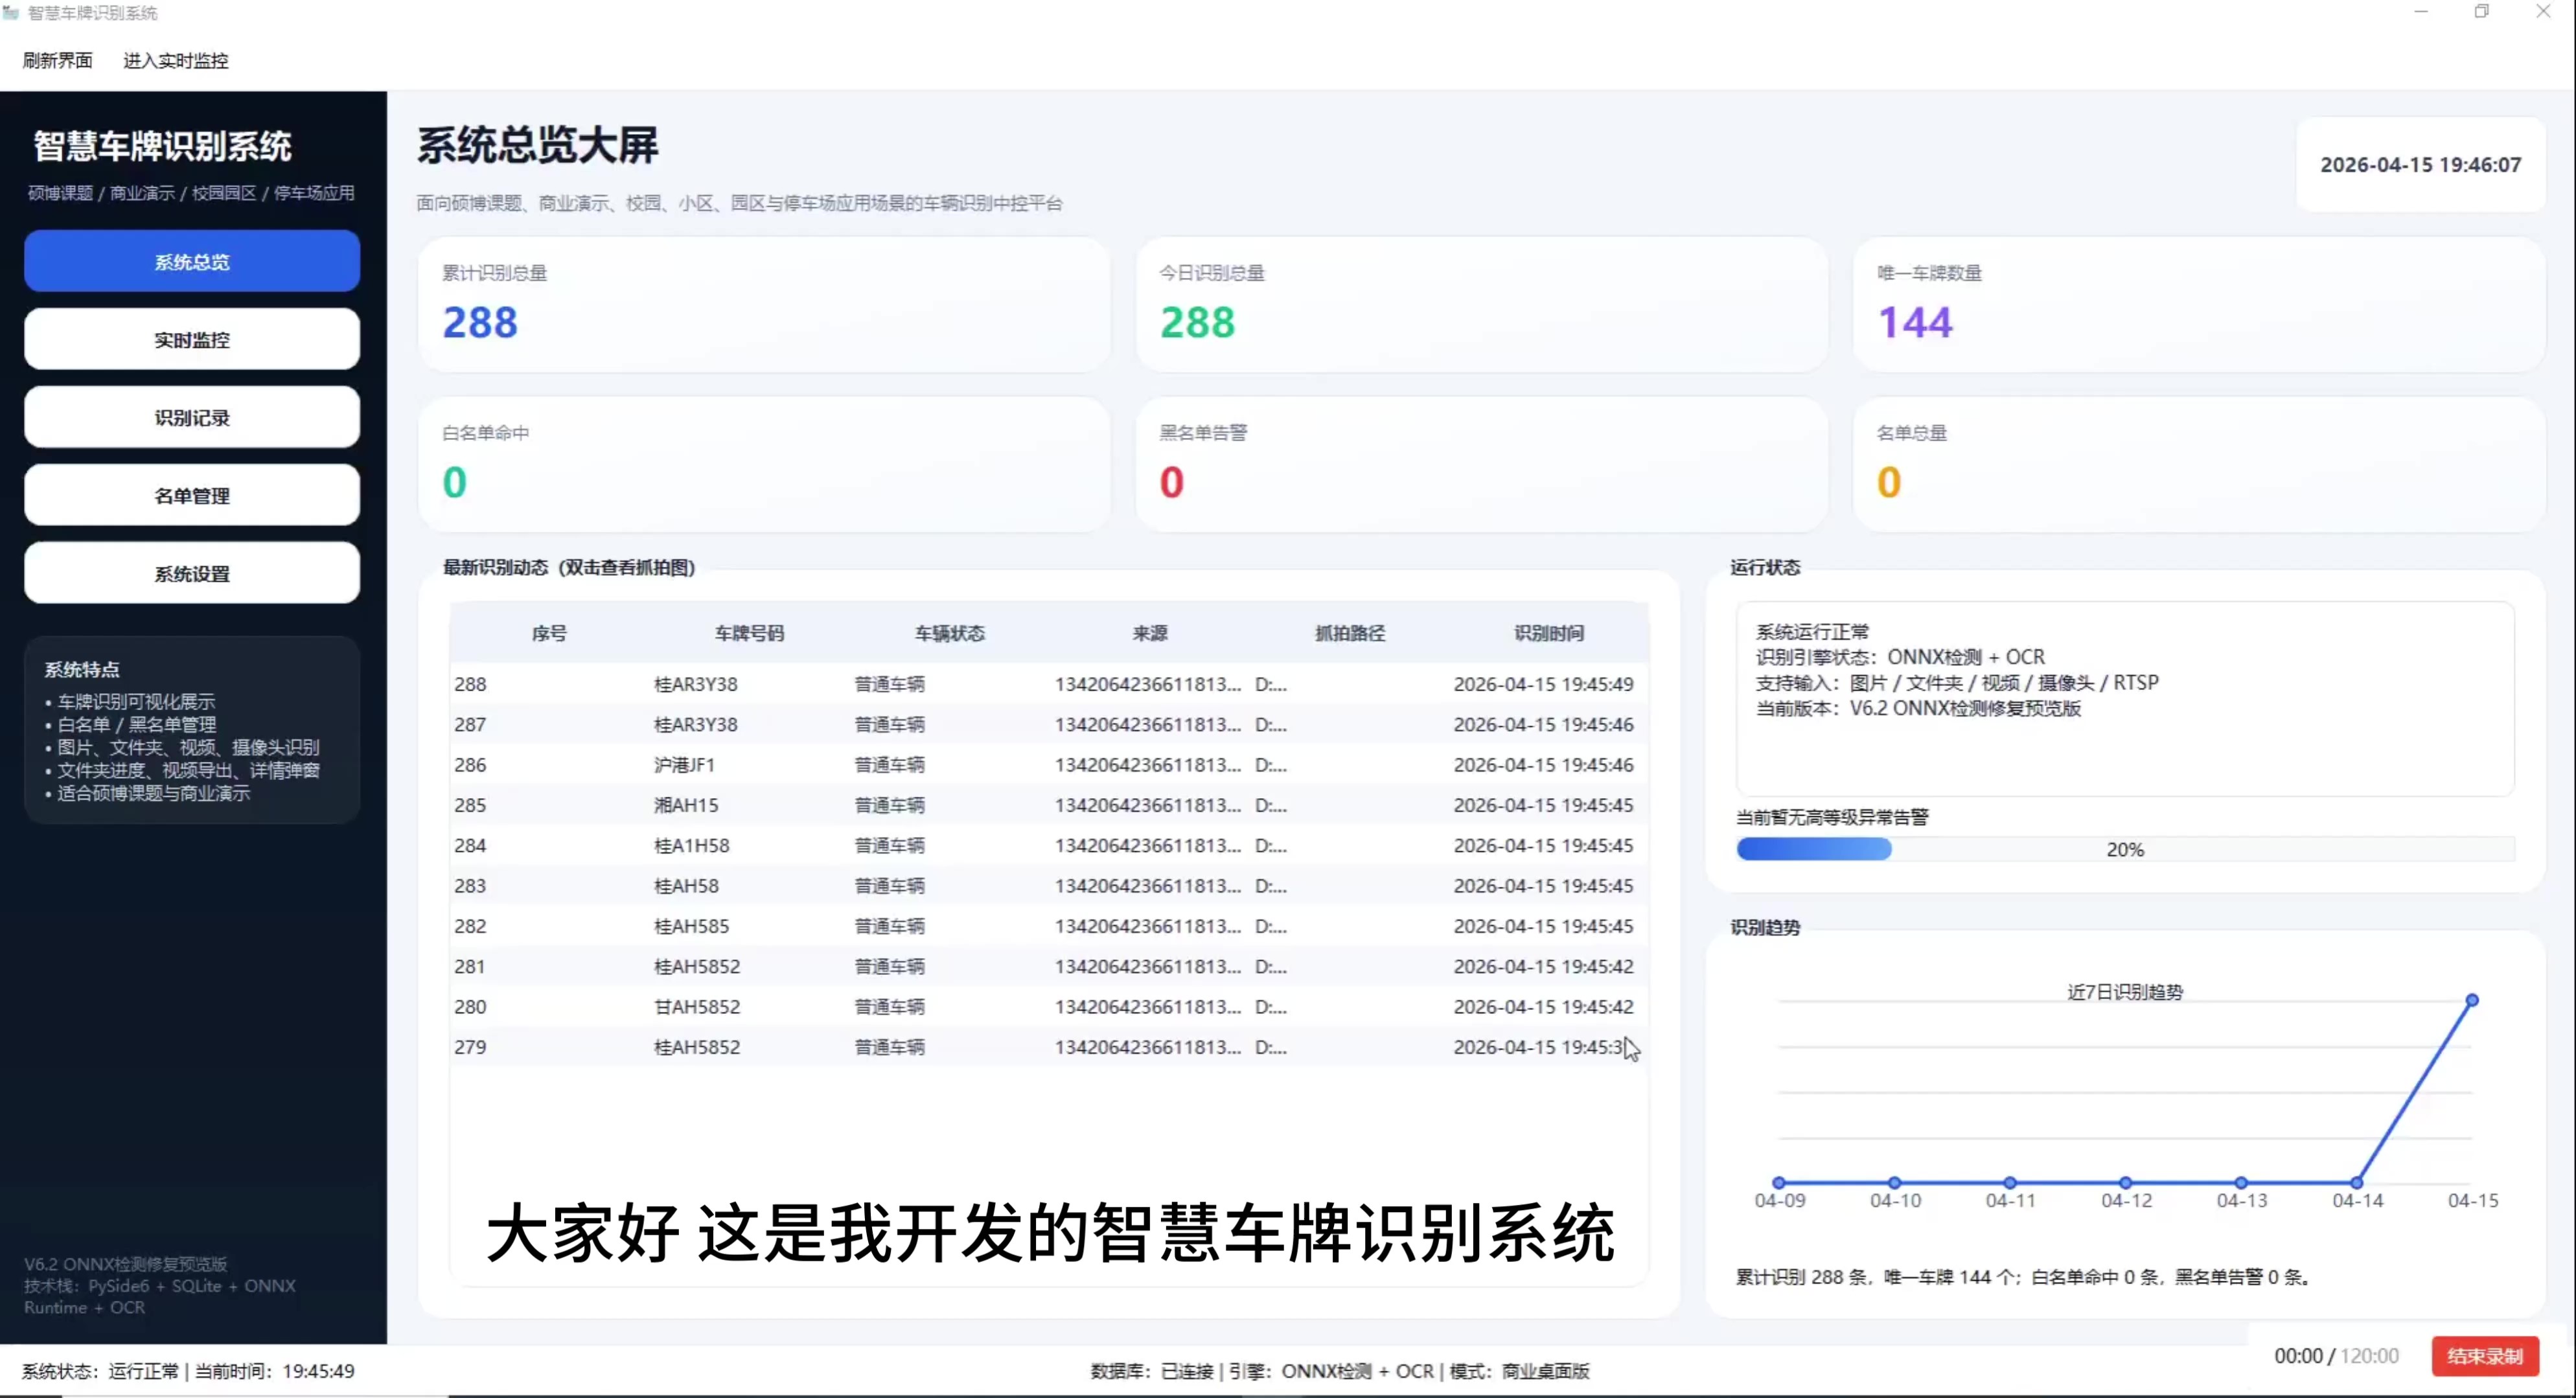Click the 名单总量 card value 0
This screenshot has width=2576, height=1398.
[1889, 482]
